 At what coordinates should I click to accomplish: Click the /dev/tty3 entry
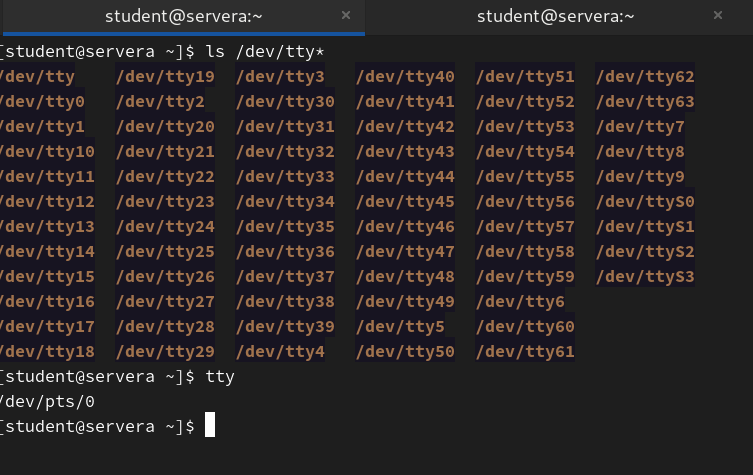(x=280, y=76)
